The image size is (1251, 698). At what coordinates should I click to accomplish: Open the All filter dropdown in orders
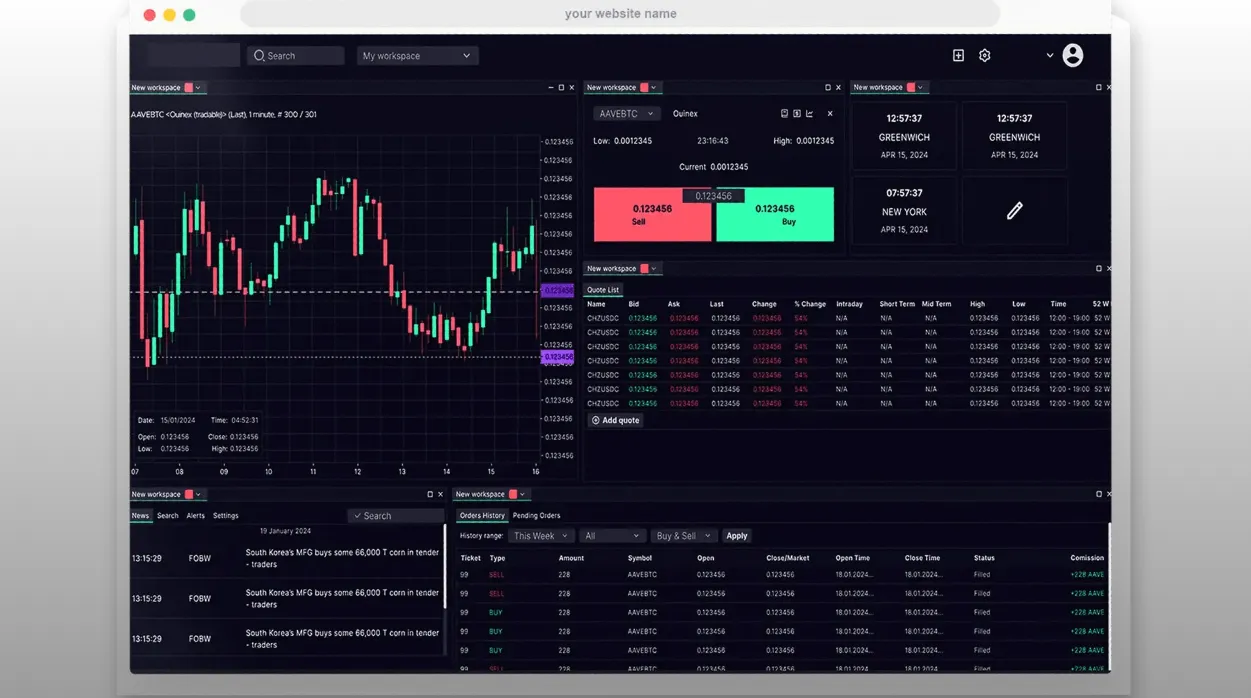[x=611, y=536]
